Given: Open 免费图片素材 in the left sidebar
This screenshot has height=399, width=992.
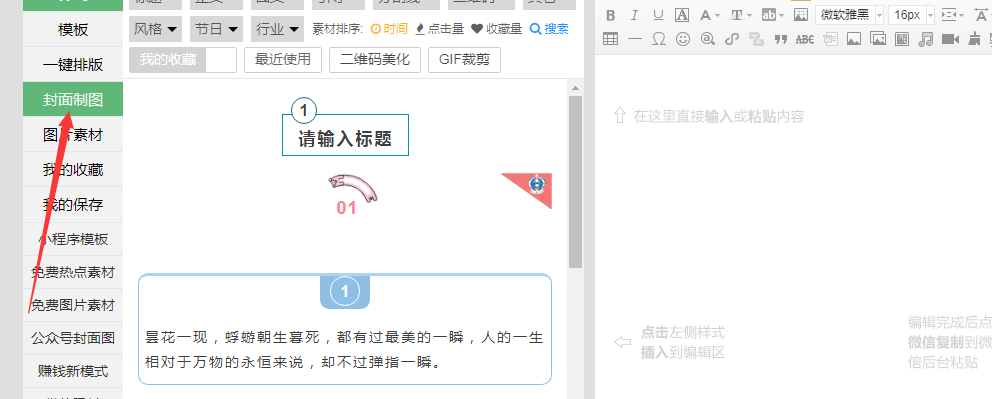Looking at the screenshot, I should tap(73, 305).
